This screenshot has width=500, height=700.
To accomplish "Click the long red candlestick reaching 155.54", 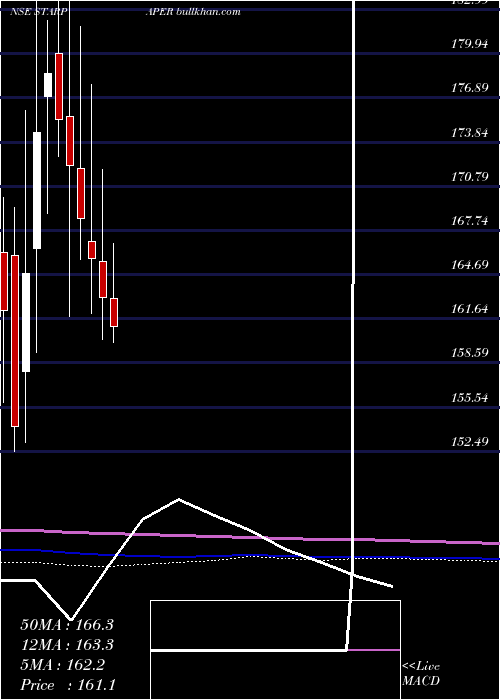I will (x=15, y=341).
